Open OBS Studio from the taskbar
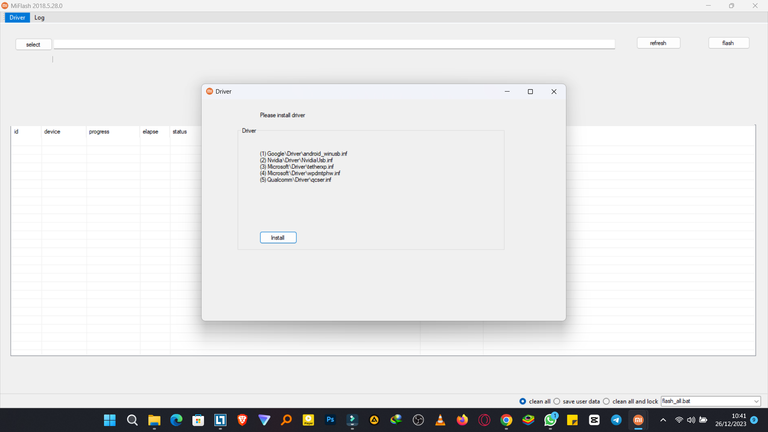Image resolution: width=768 pixels, height=432 pixels. coord(418,420)
